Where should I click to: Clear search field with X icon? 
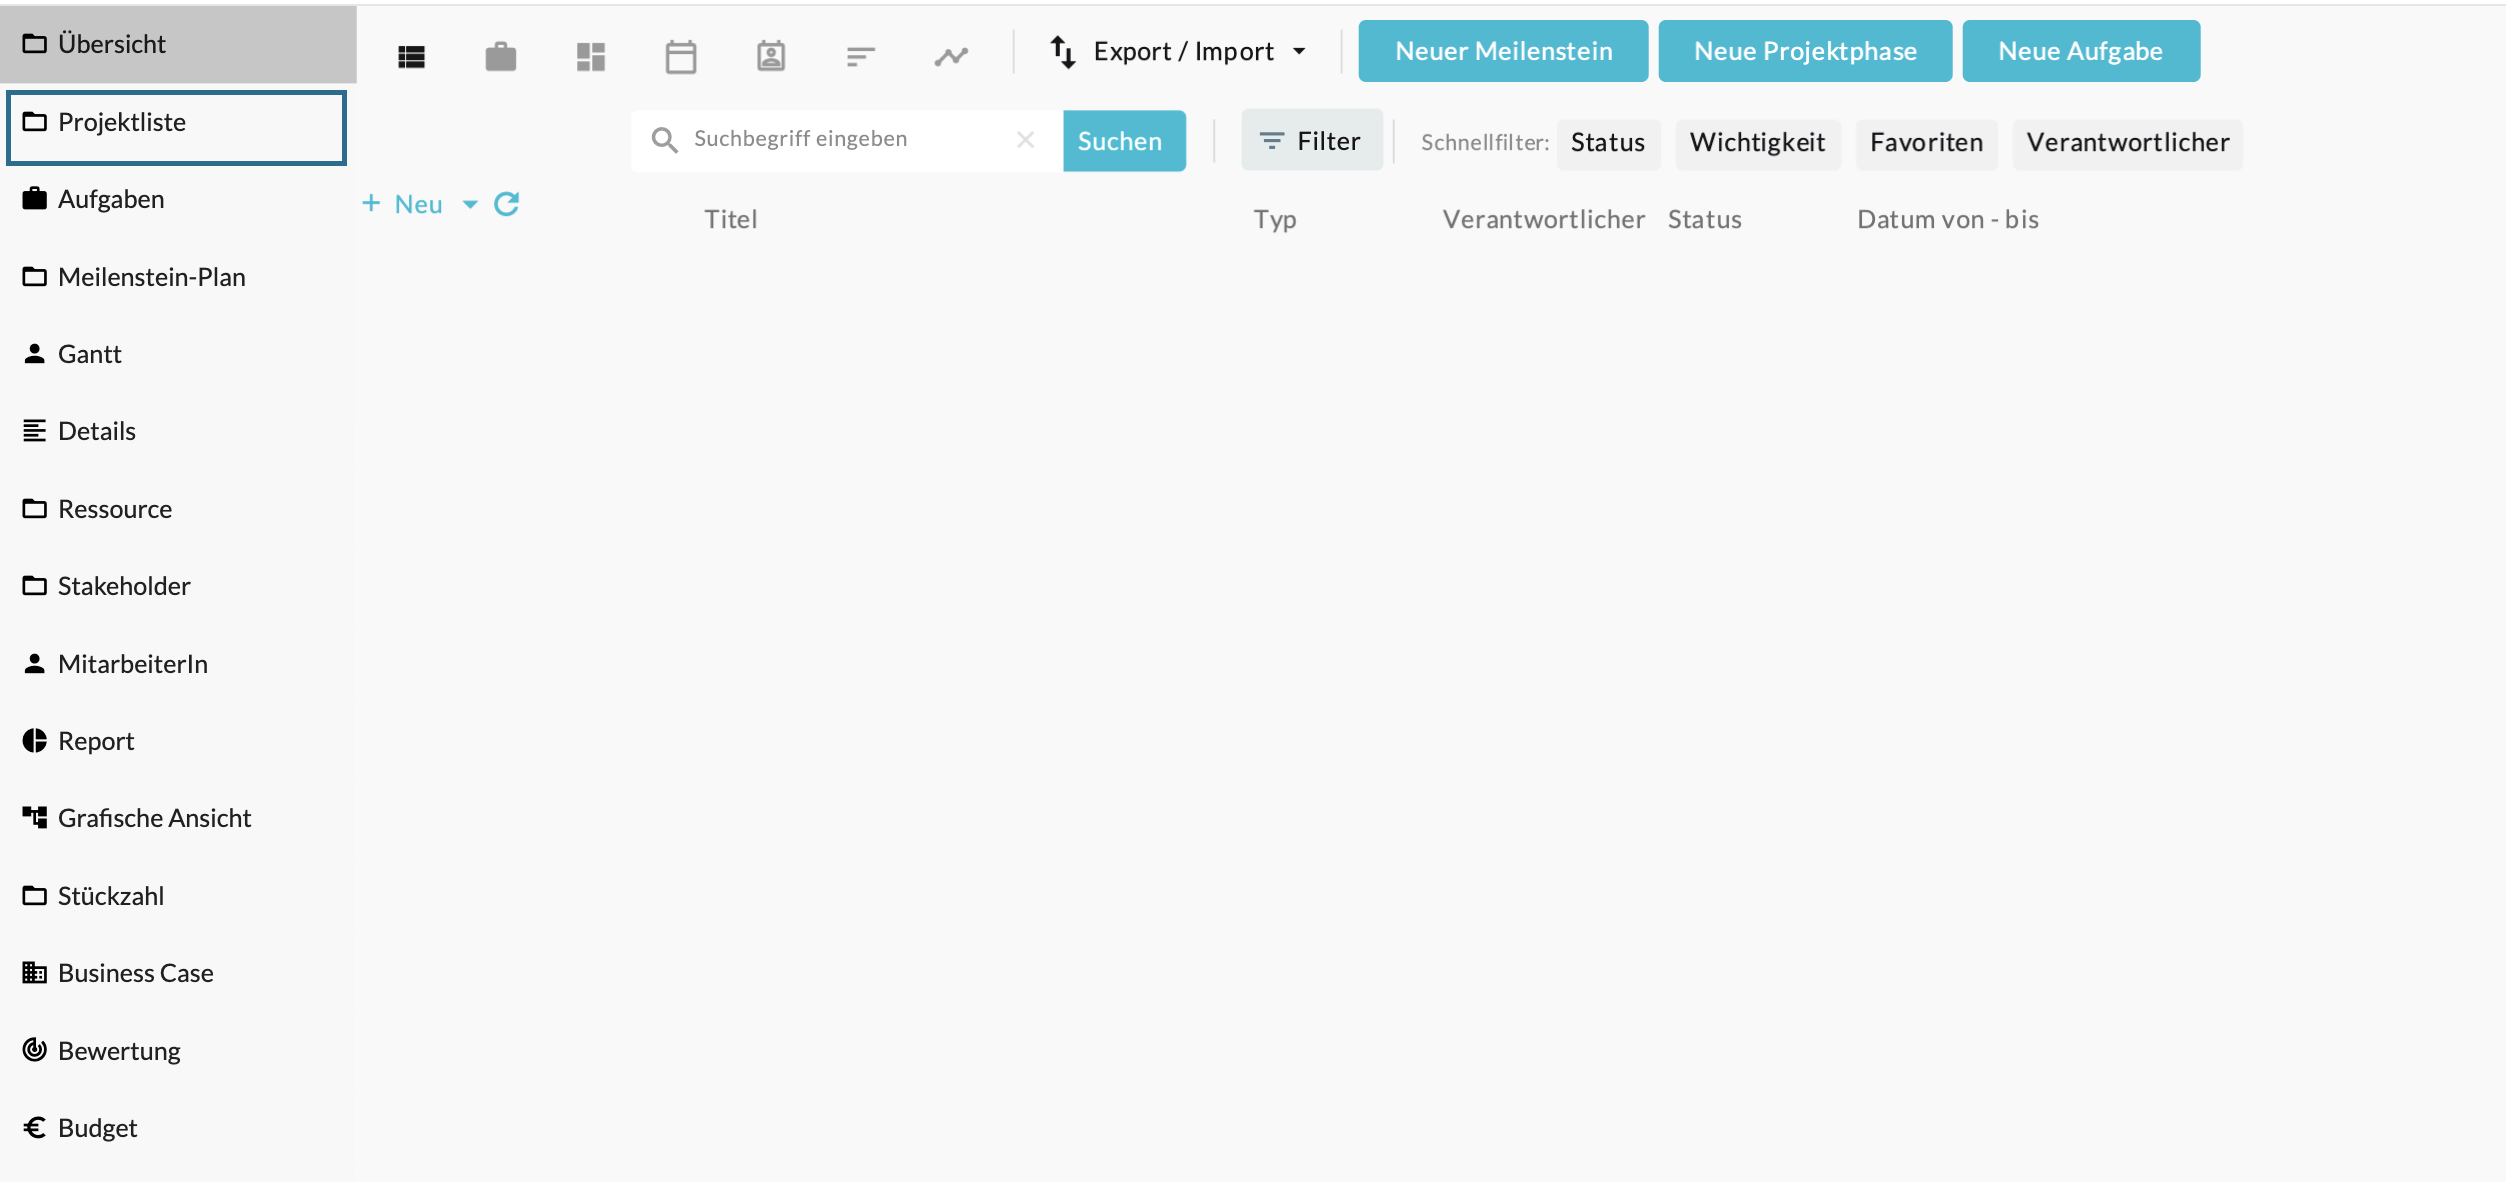(x=1025, y=140)
